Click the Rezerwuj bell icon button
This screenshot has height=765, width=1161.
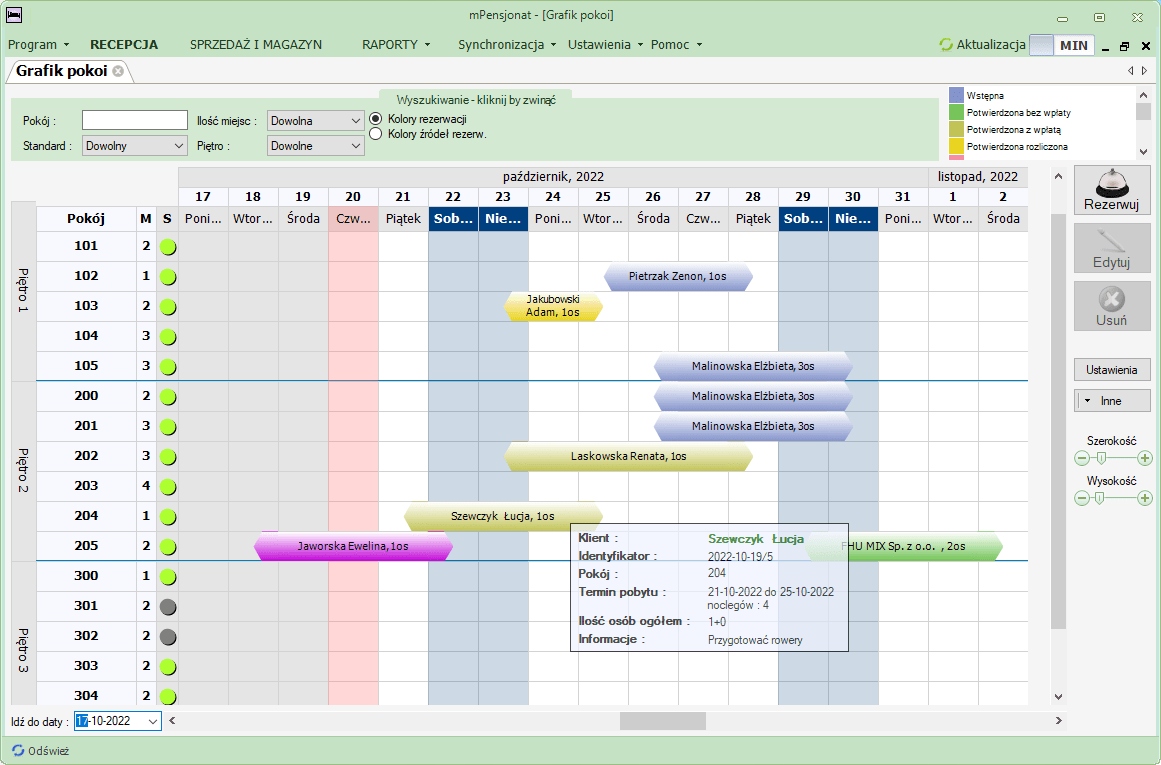1112,190
